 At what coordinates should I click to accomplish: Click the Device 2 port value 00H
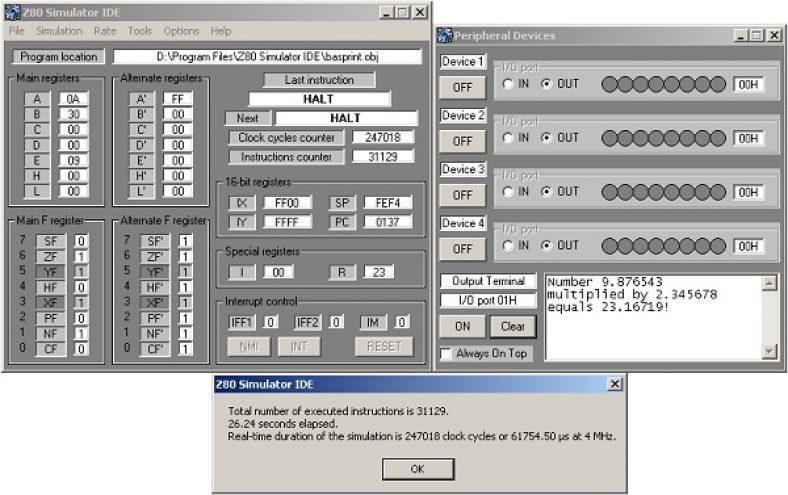tap(748, 138)
